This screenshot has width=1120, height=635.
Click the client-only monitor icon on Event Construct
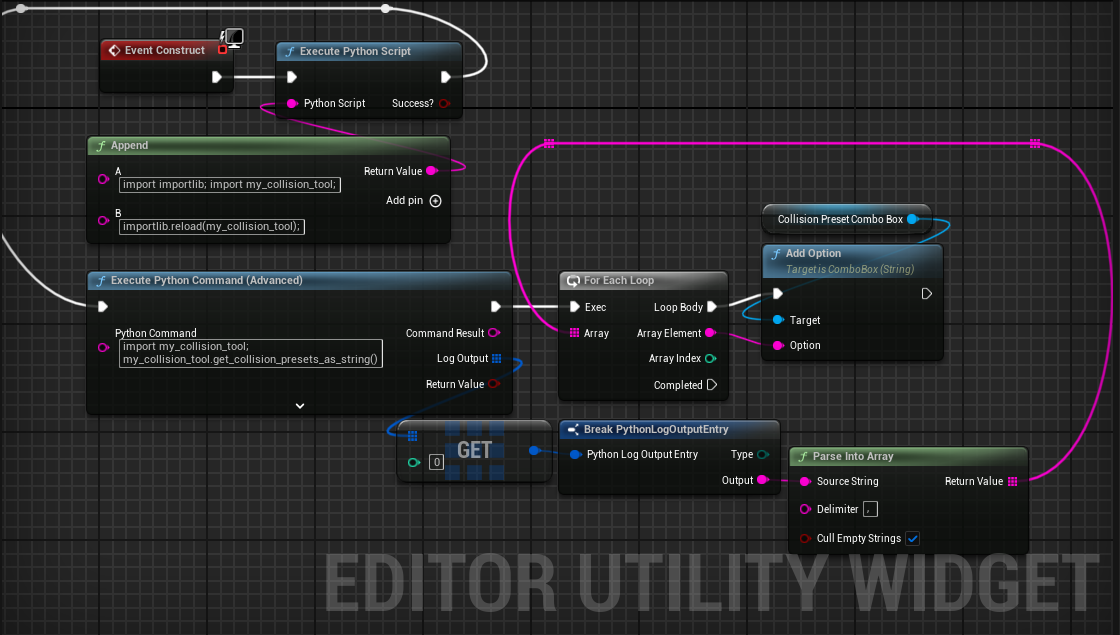point(232,38)
